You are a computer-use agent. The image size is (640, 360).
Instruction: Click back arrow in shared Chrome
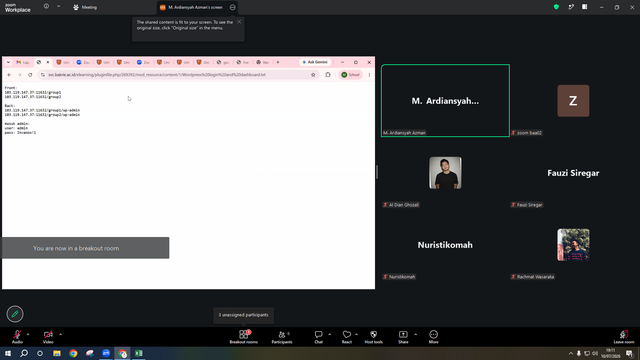point(9,75)
